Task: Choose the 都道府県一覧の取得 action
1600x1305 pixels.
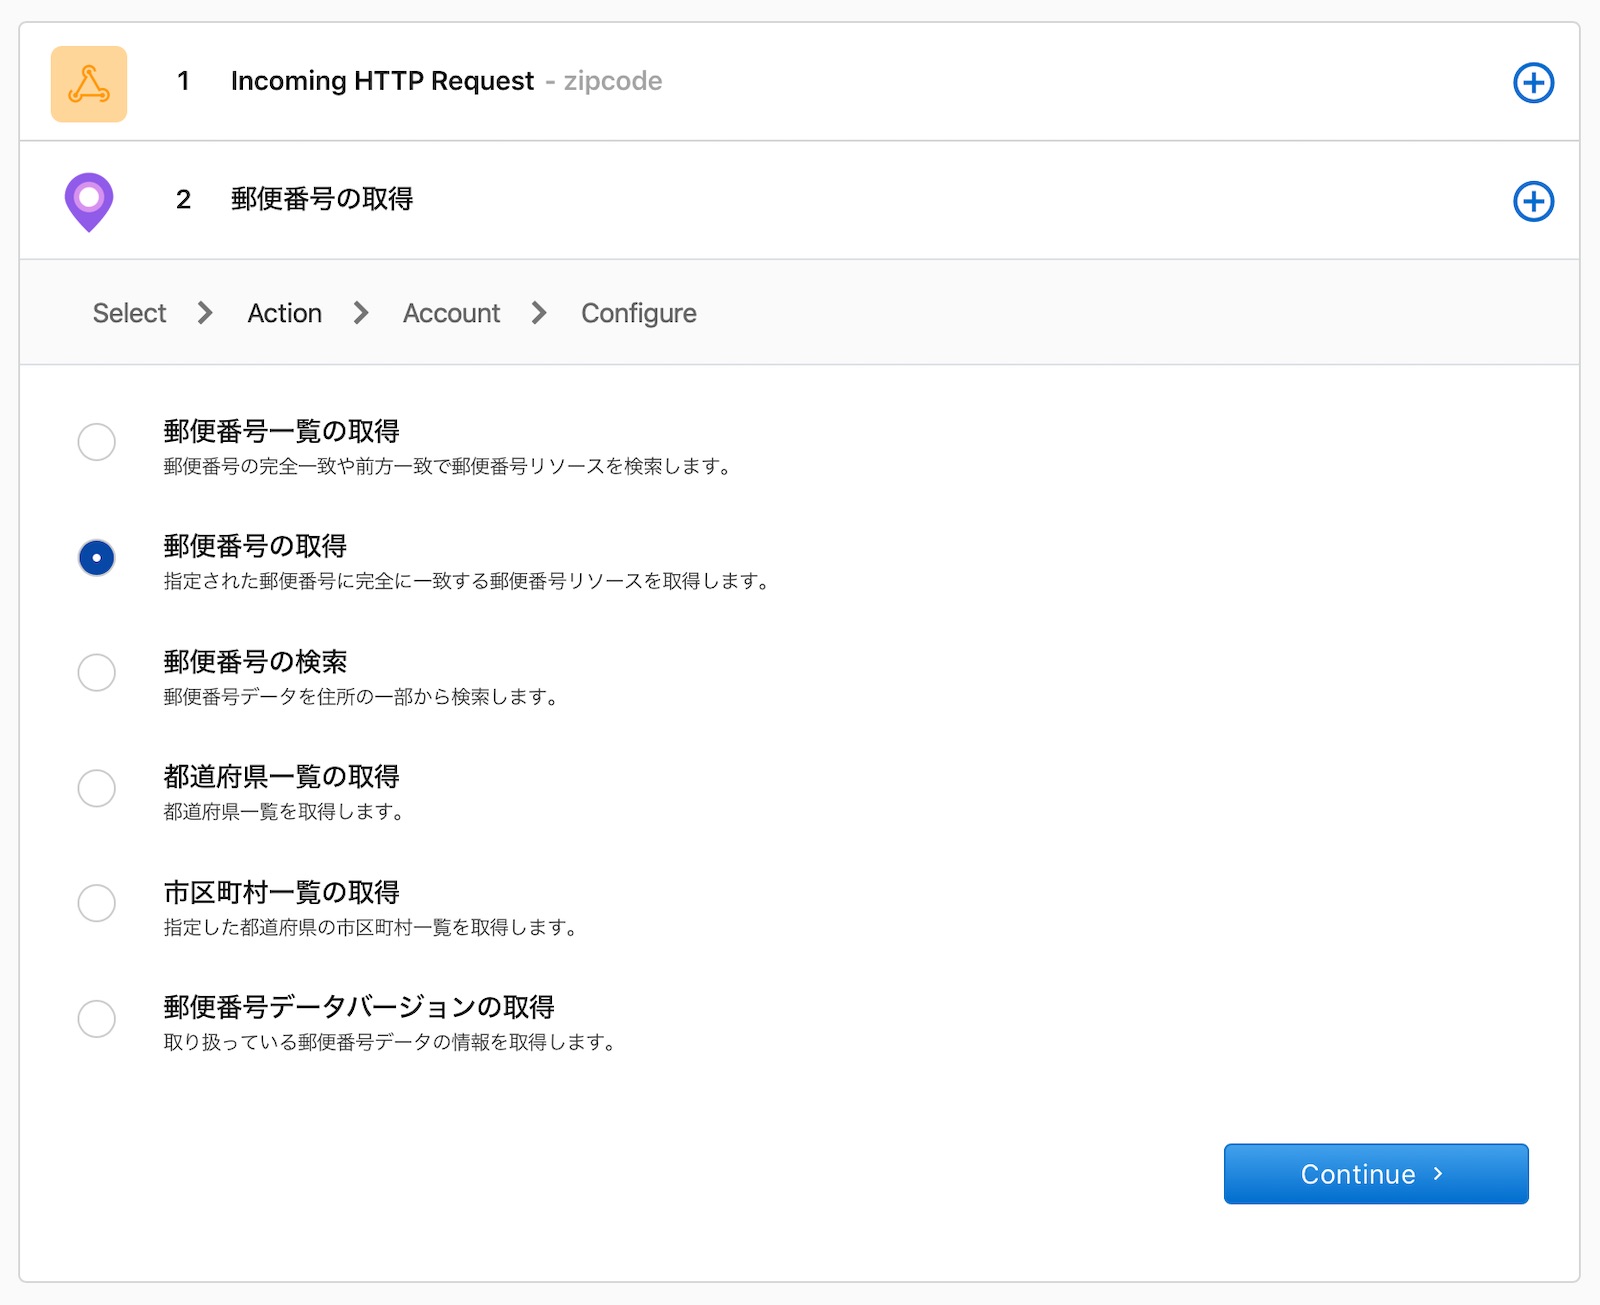Action: pos(97,788)
